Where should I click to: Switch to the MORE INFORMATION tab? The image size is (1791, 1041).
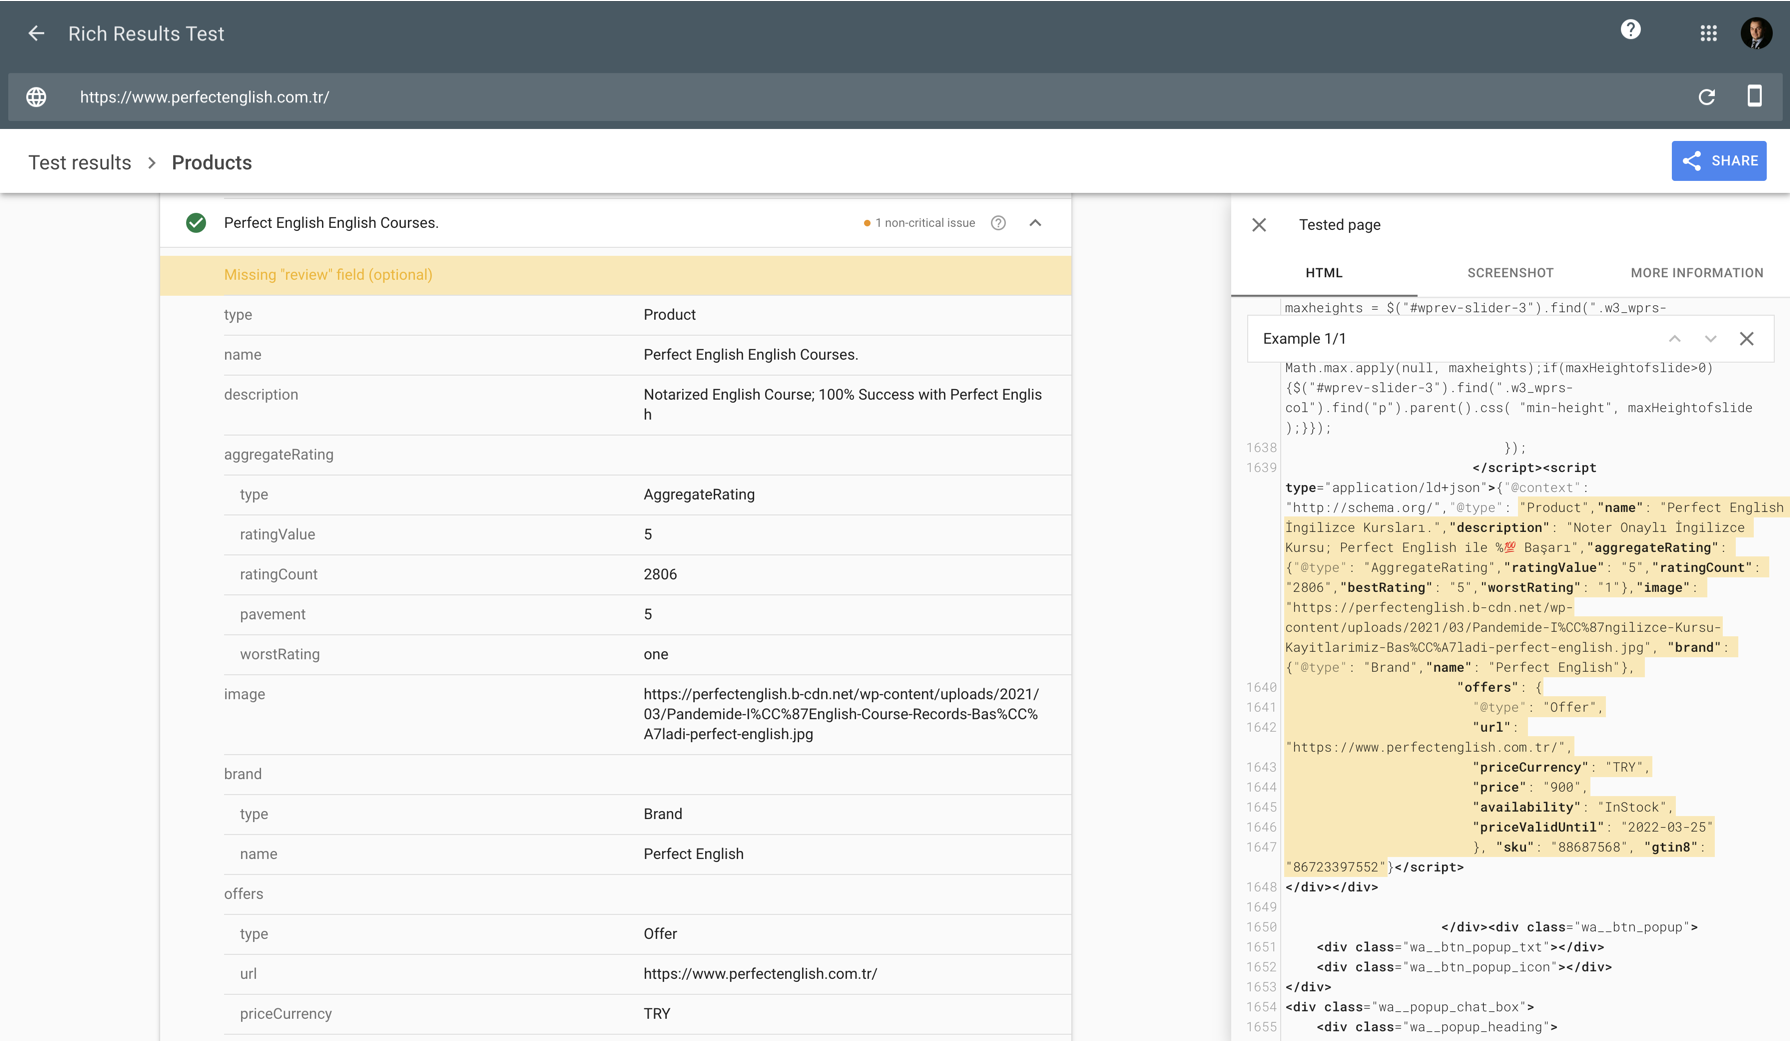pos(1696,273)
